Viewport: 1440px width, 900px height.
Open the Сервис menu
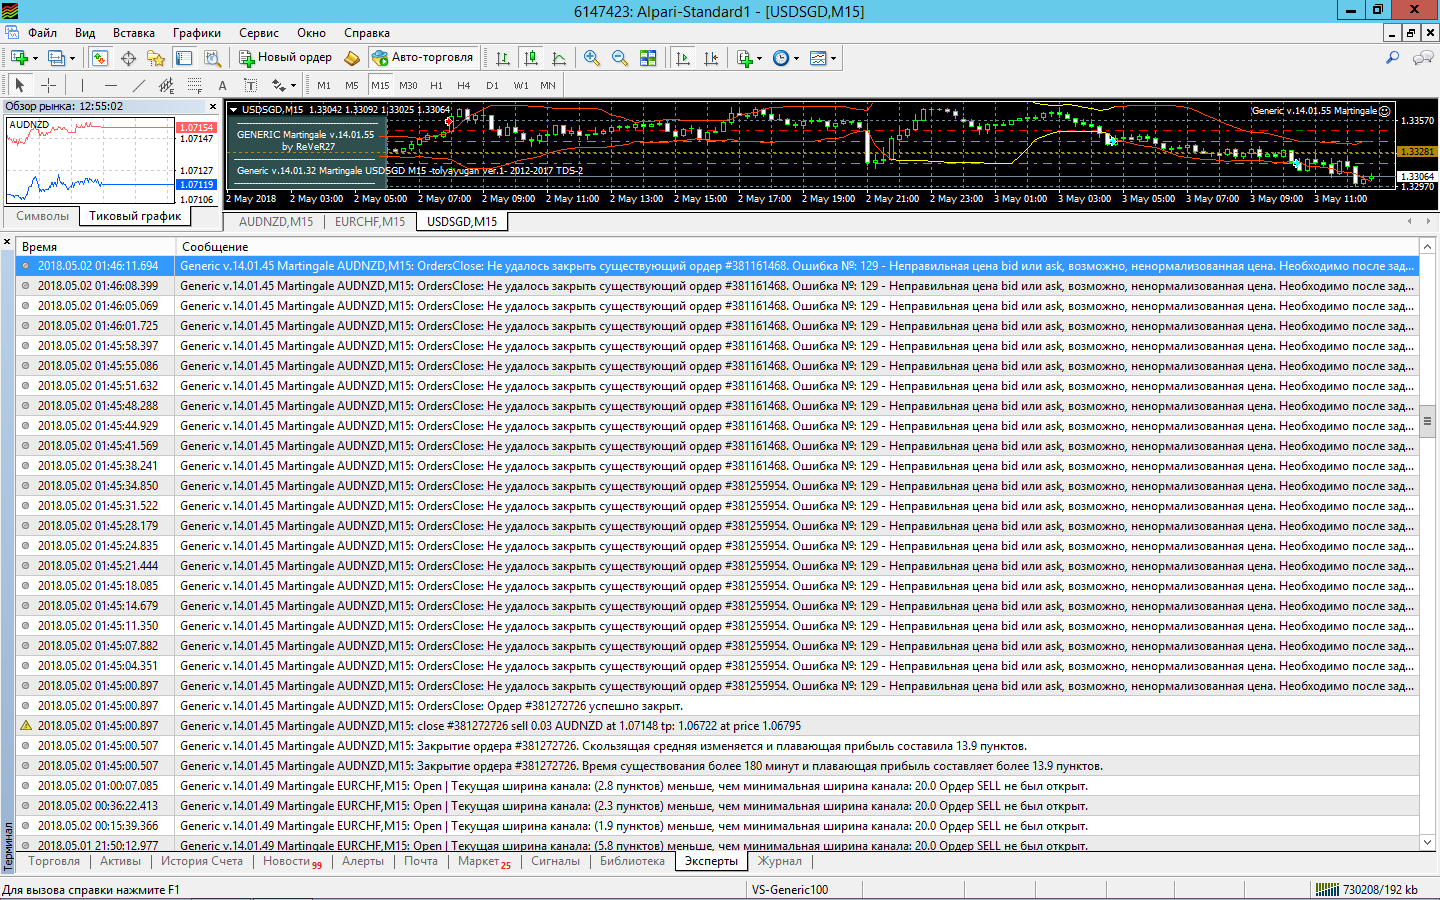click(258, 33)
